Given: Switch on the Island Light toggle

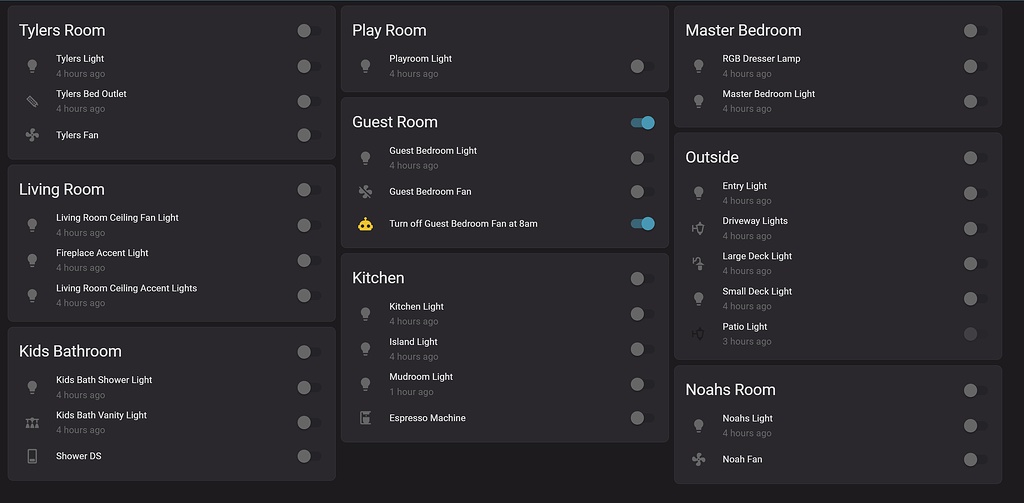Looking at the screenshot, I should 642,349.
